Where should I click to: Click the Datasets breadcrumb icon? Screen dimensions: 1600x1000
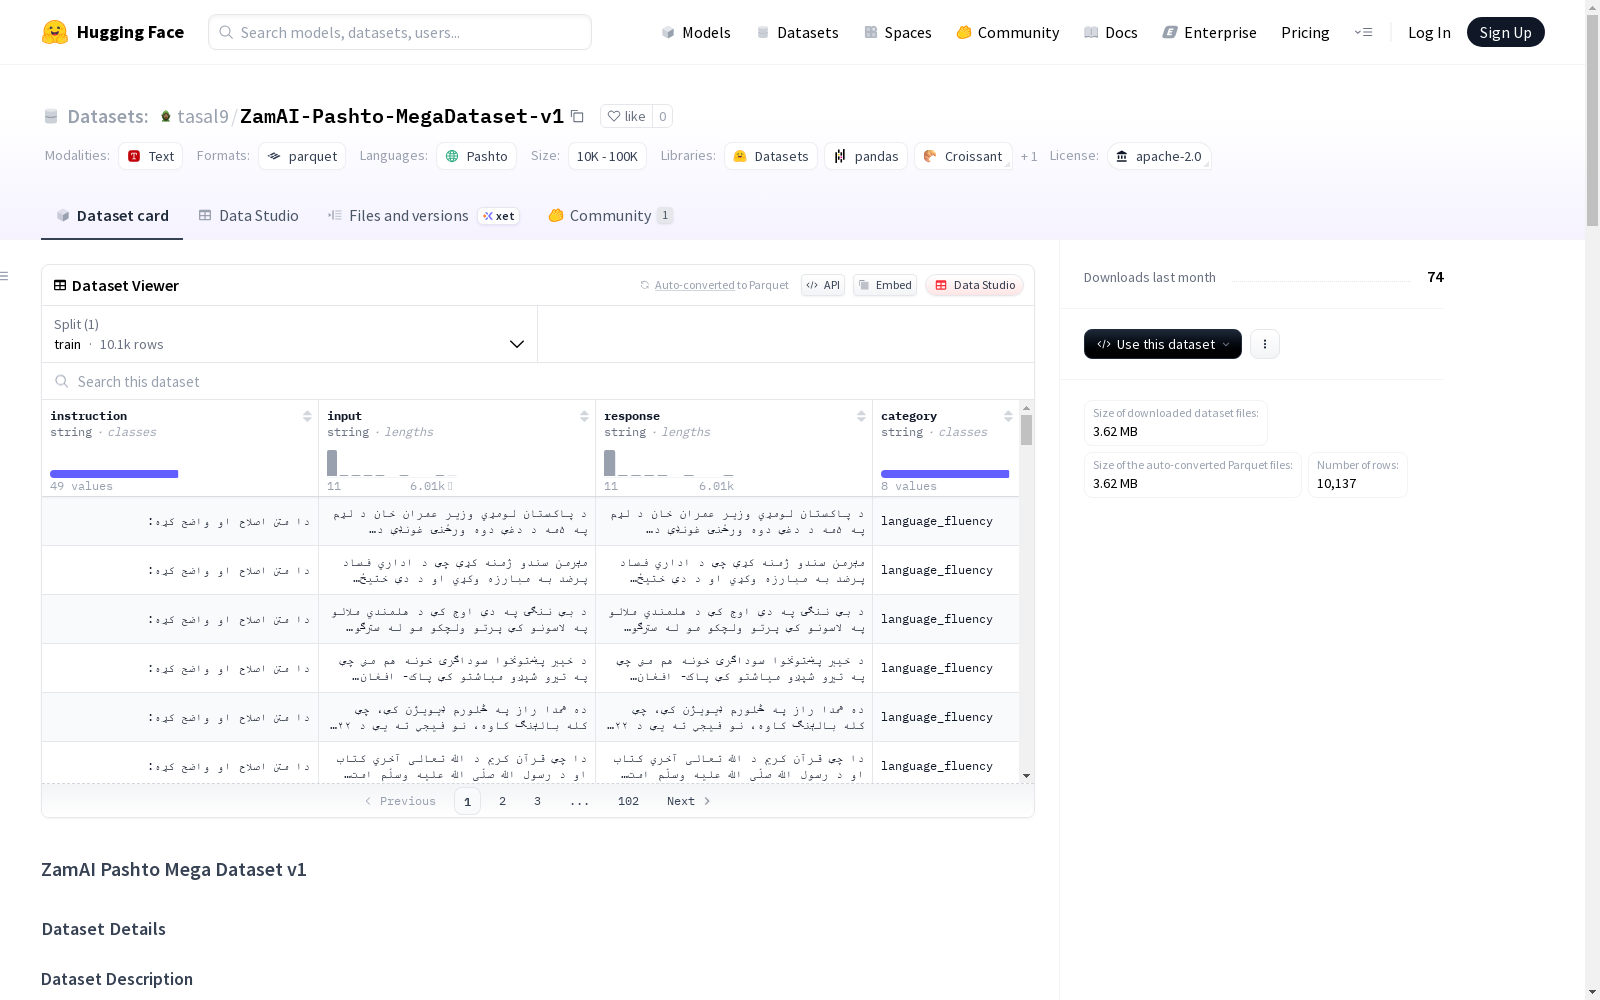pyautogui.click(x=51, y=116)
